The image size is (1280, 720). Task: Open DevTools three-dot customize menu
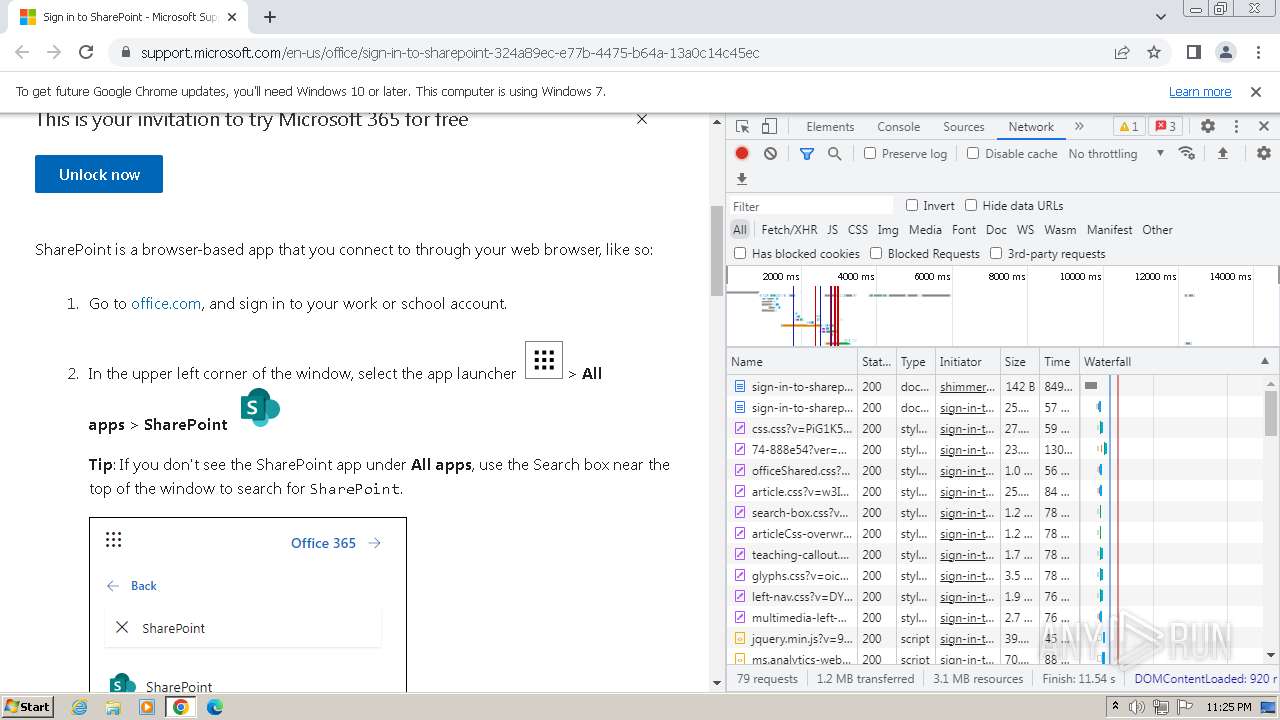pos(1236,127)
